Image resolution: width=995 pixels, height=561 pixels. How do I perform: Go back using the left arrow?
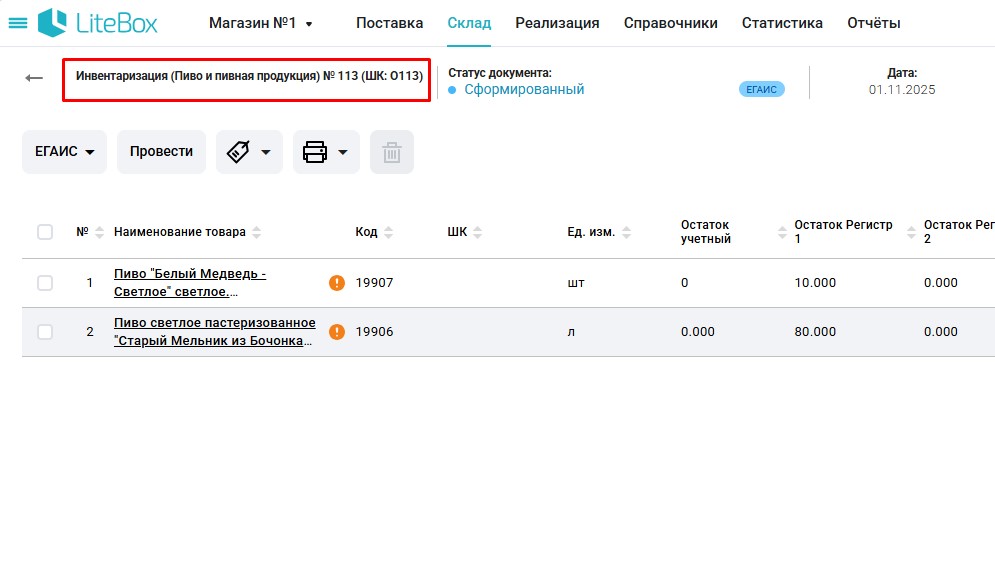pyautogui.click(x=34, y=78)
